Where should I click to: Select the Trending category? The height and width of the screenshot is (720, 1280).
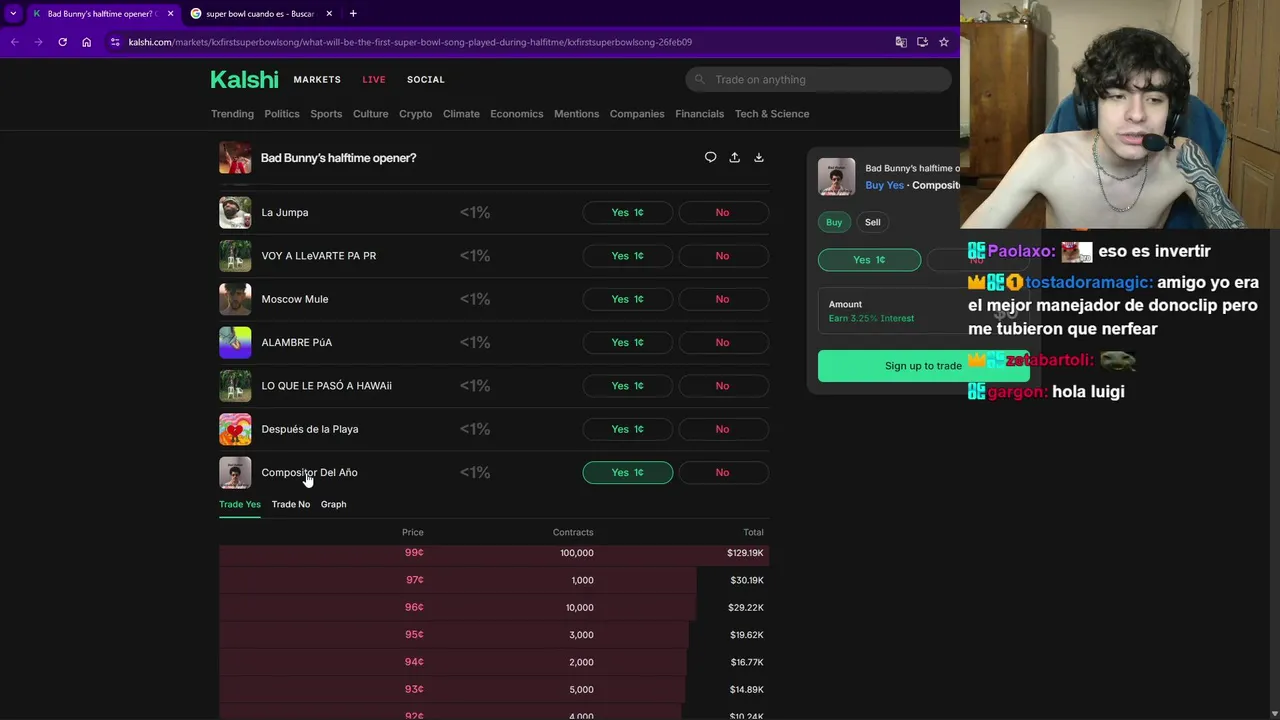click(232, 114)
